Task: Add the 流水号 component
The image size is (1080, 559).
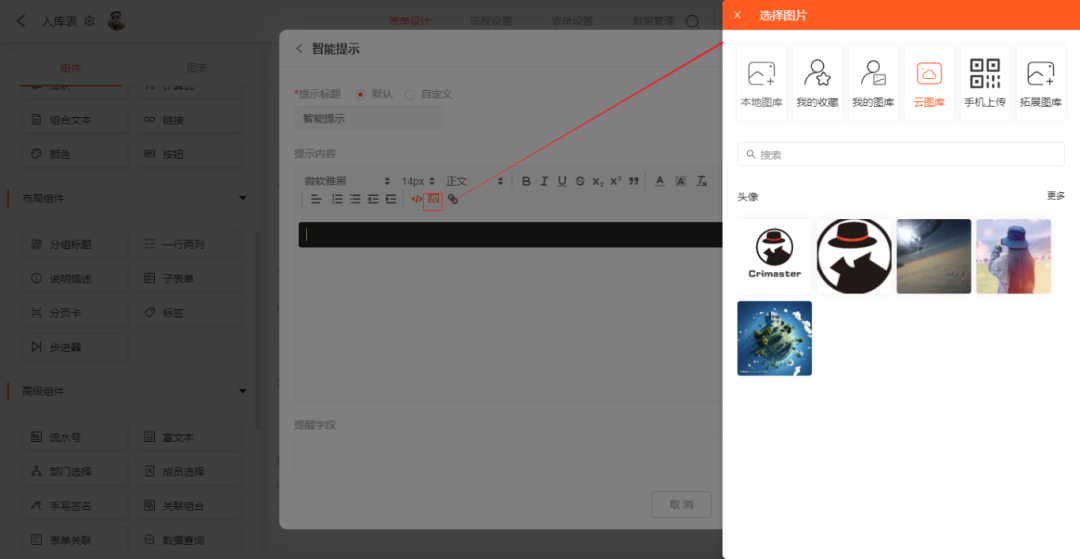Action: tap(76, 436)
